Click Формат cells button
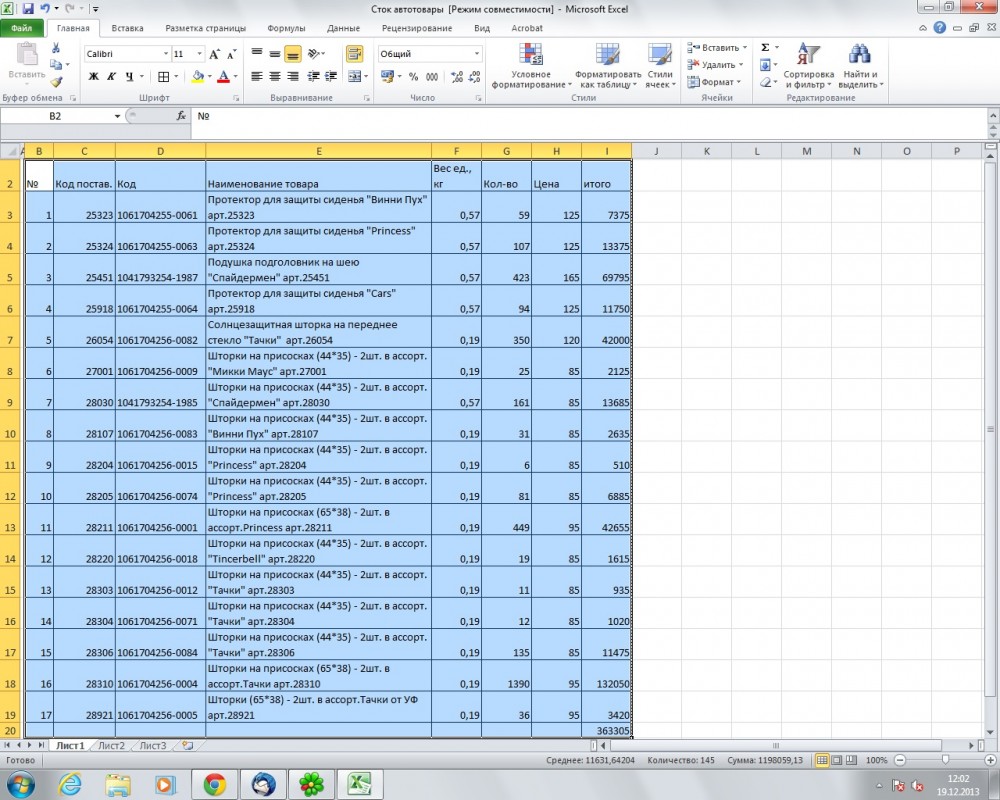 (714, 82)
